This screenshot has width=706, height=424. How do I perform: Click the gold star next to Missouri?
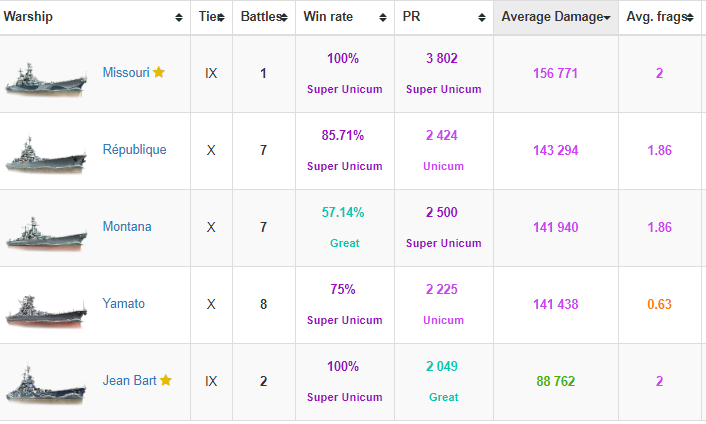(159, 73)
